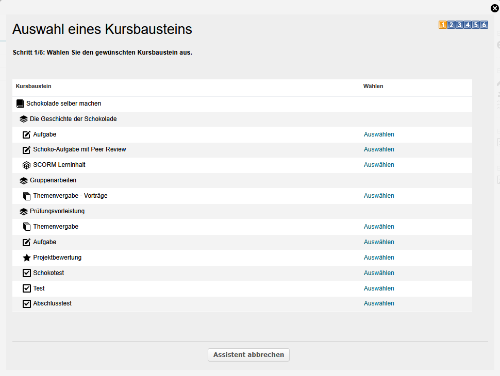Click Schoko-Aufgabe mit Peer Review label
The height and width of the screenshot is (376, 500).
pos(80,149)
